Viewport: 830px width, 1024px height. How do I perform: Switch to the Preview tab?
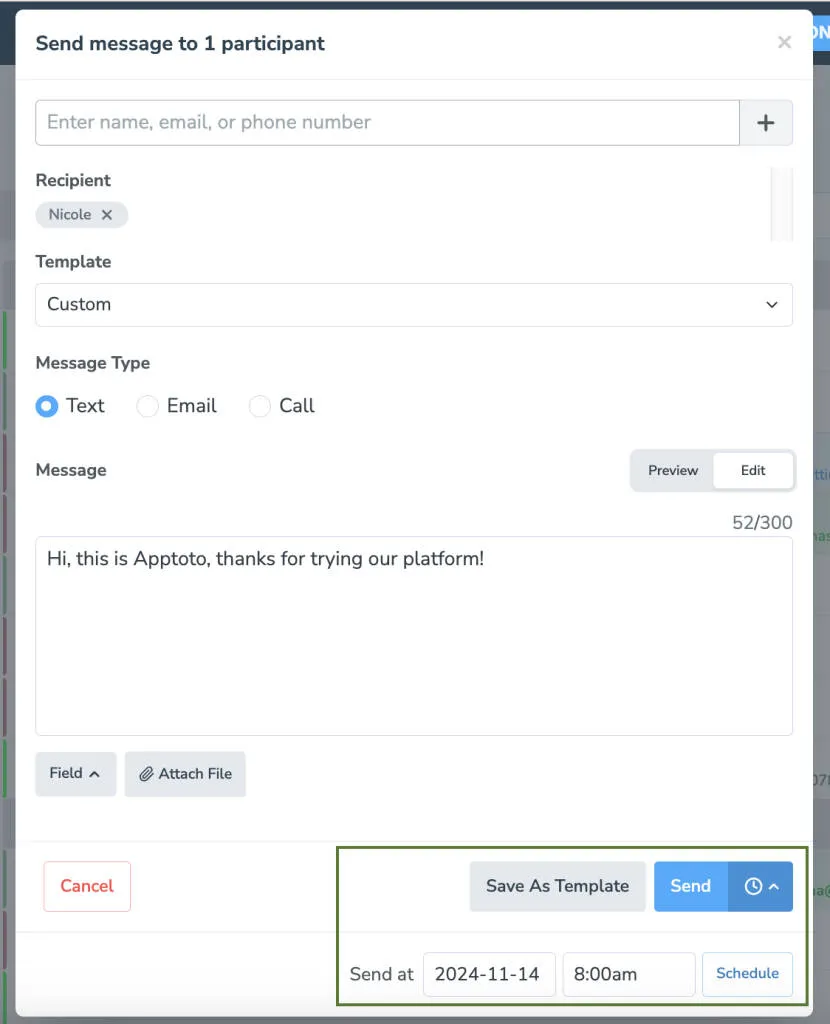point(672,470)
